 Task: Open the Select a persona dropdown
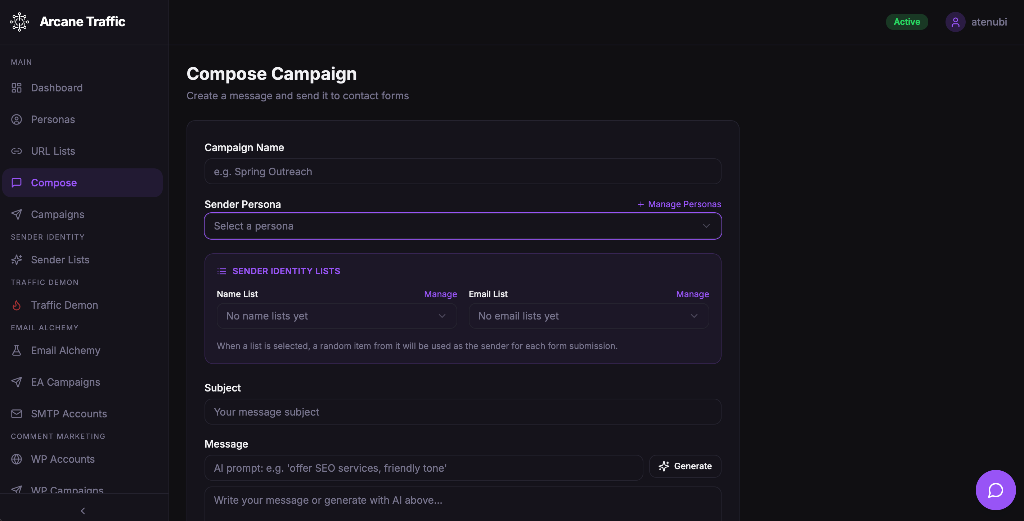[463, 226]
